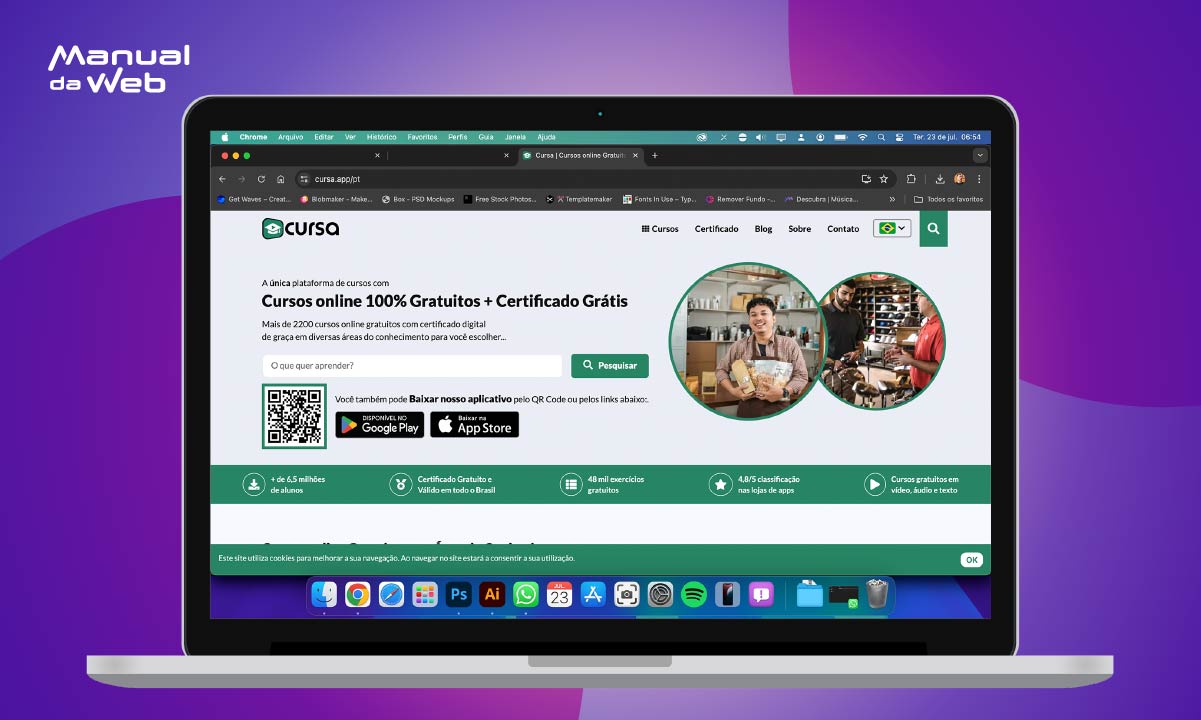Open the Templatemaker bookmark

(x=579, y=199)
